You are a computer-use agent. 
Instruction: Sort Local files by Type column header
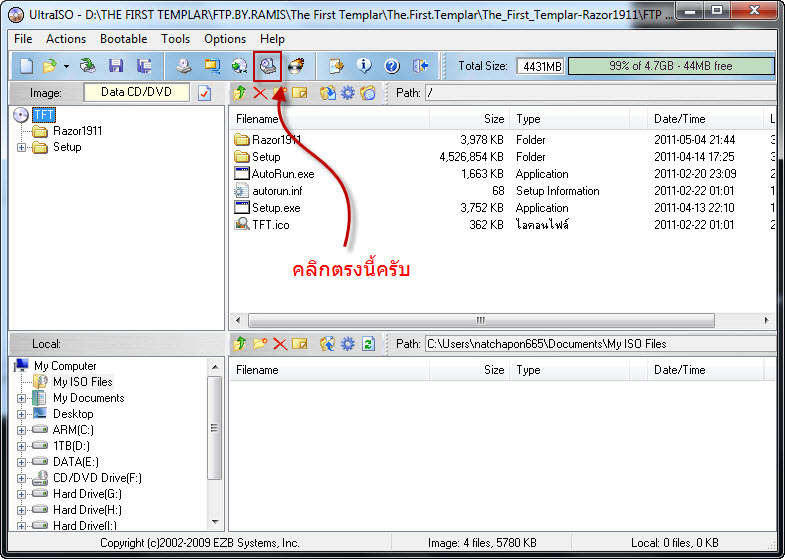point(569,370)
